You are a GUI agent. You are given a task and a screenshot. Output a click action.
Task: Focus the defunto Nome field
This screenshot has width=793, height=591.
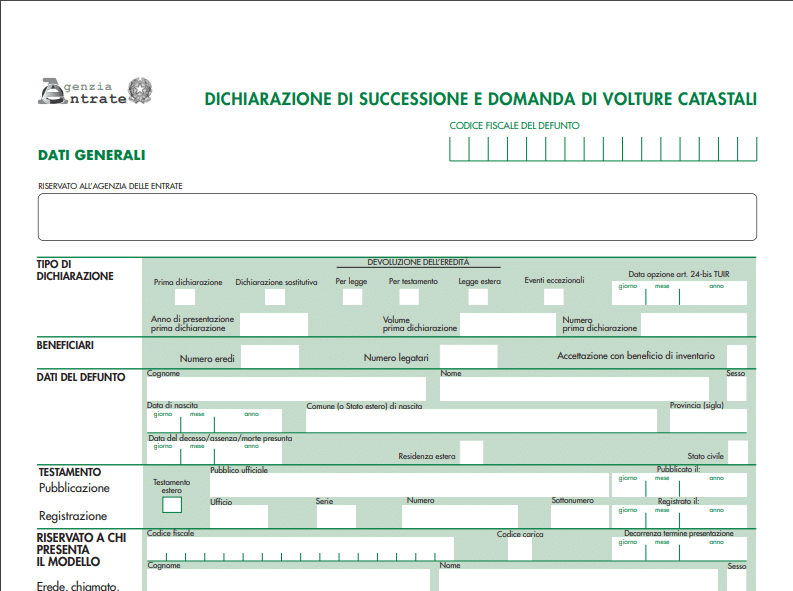(x=574, y=389)
